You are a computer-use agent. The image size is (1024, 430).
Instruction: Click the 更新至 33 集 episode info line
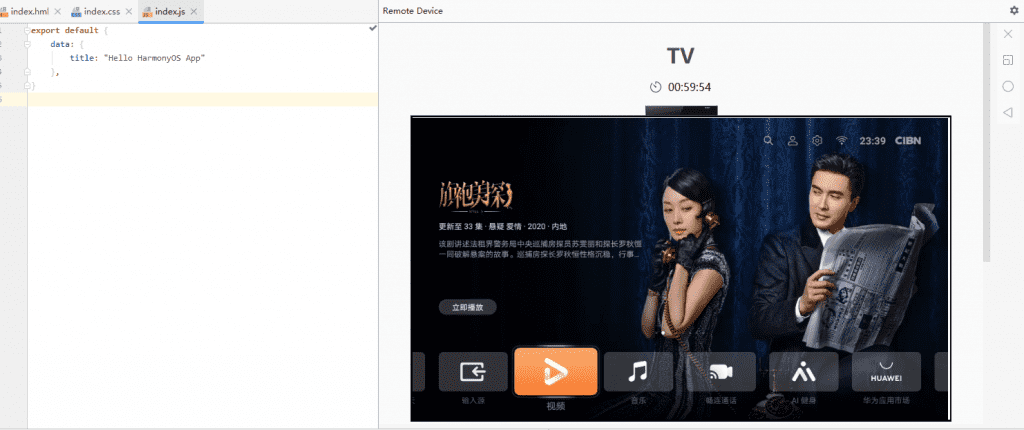503,227
